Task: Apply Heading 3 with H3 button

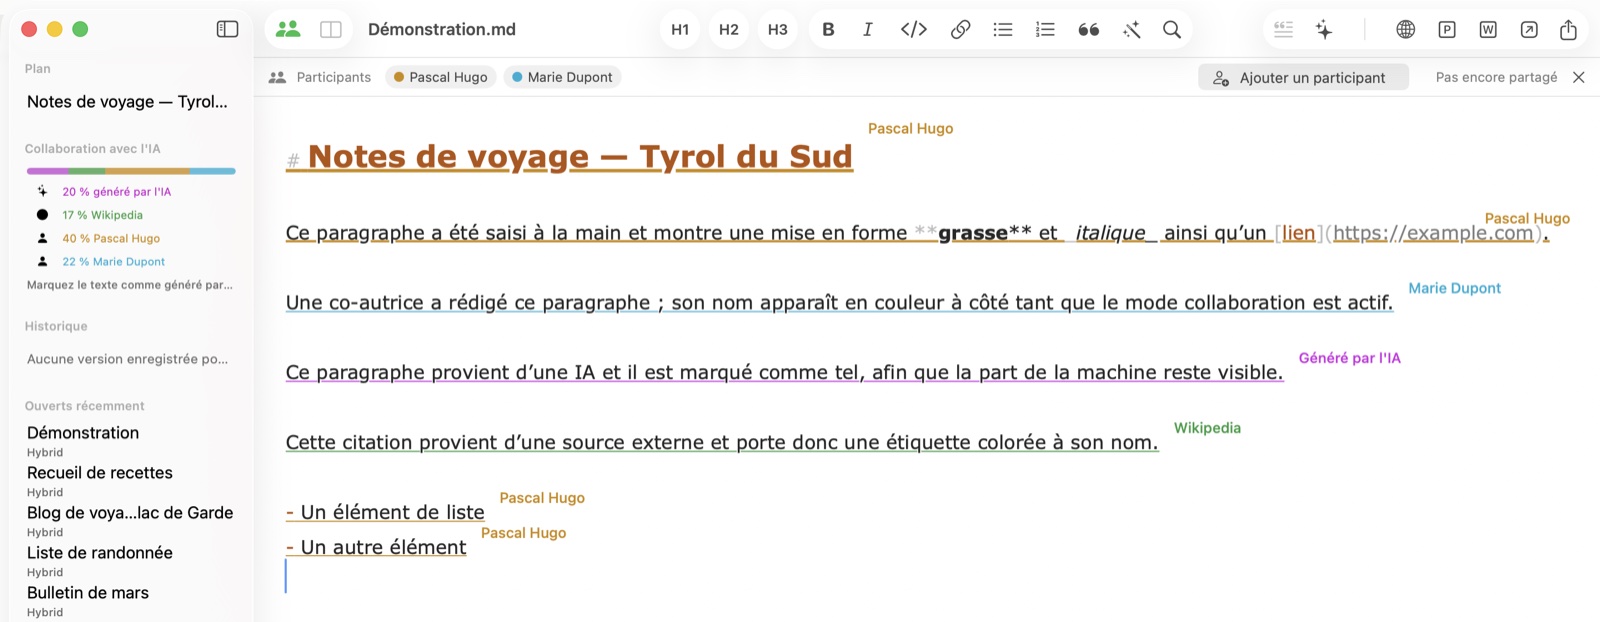Action: pos(778,29)
